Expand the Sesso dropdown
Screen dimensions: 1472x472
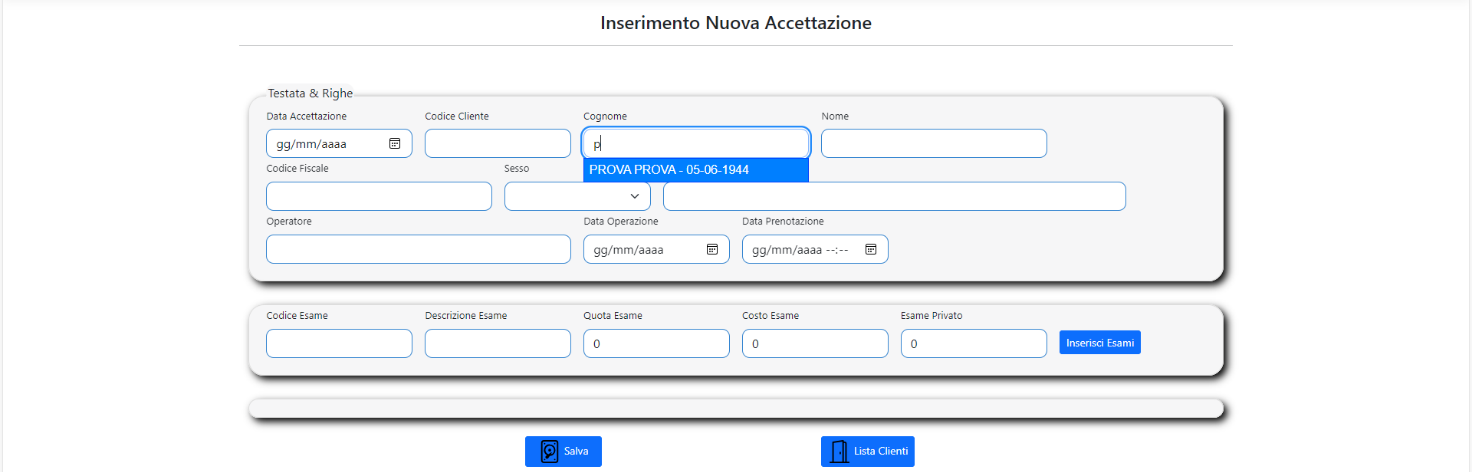(x=577, y=196)
